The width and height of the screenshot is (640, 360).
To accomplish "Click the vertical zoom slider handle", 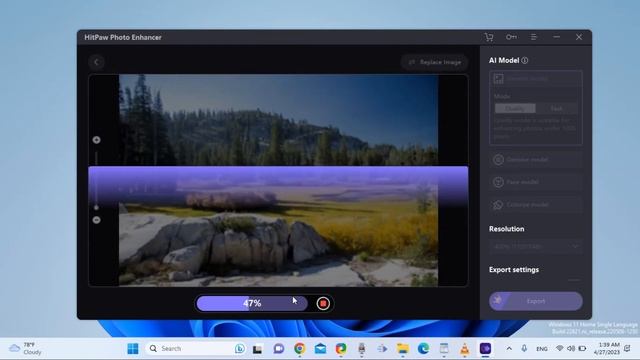I will (96, 207).
